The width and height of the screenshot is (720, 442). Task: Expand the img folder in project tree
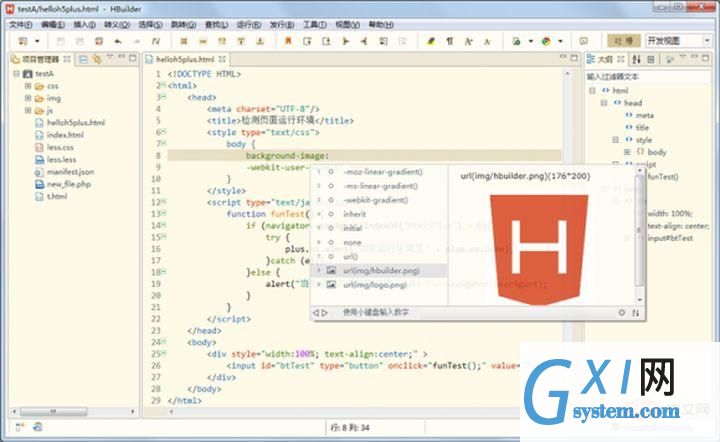28,98
